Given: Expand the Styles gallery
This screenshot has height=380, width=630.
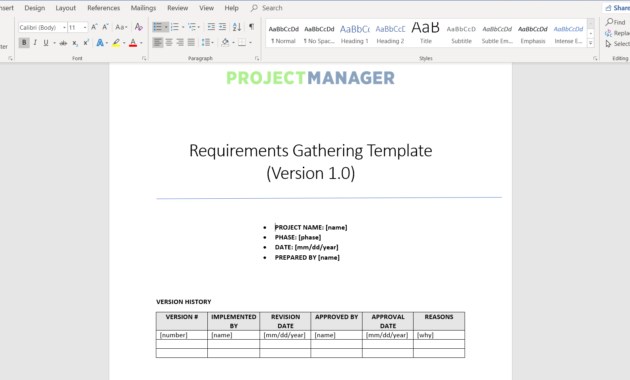Looking at the screenshot, I should (x=591, y=43).
